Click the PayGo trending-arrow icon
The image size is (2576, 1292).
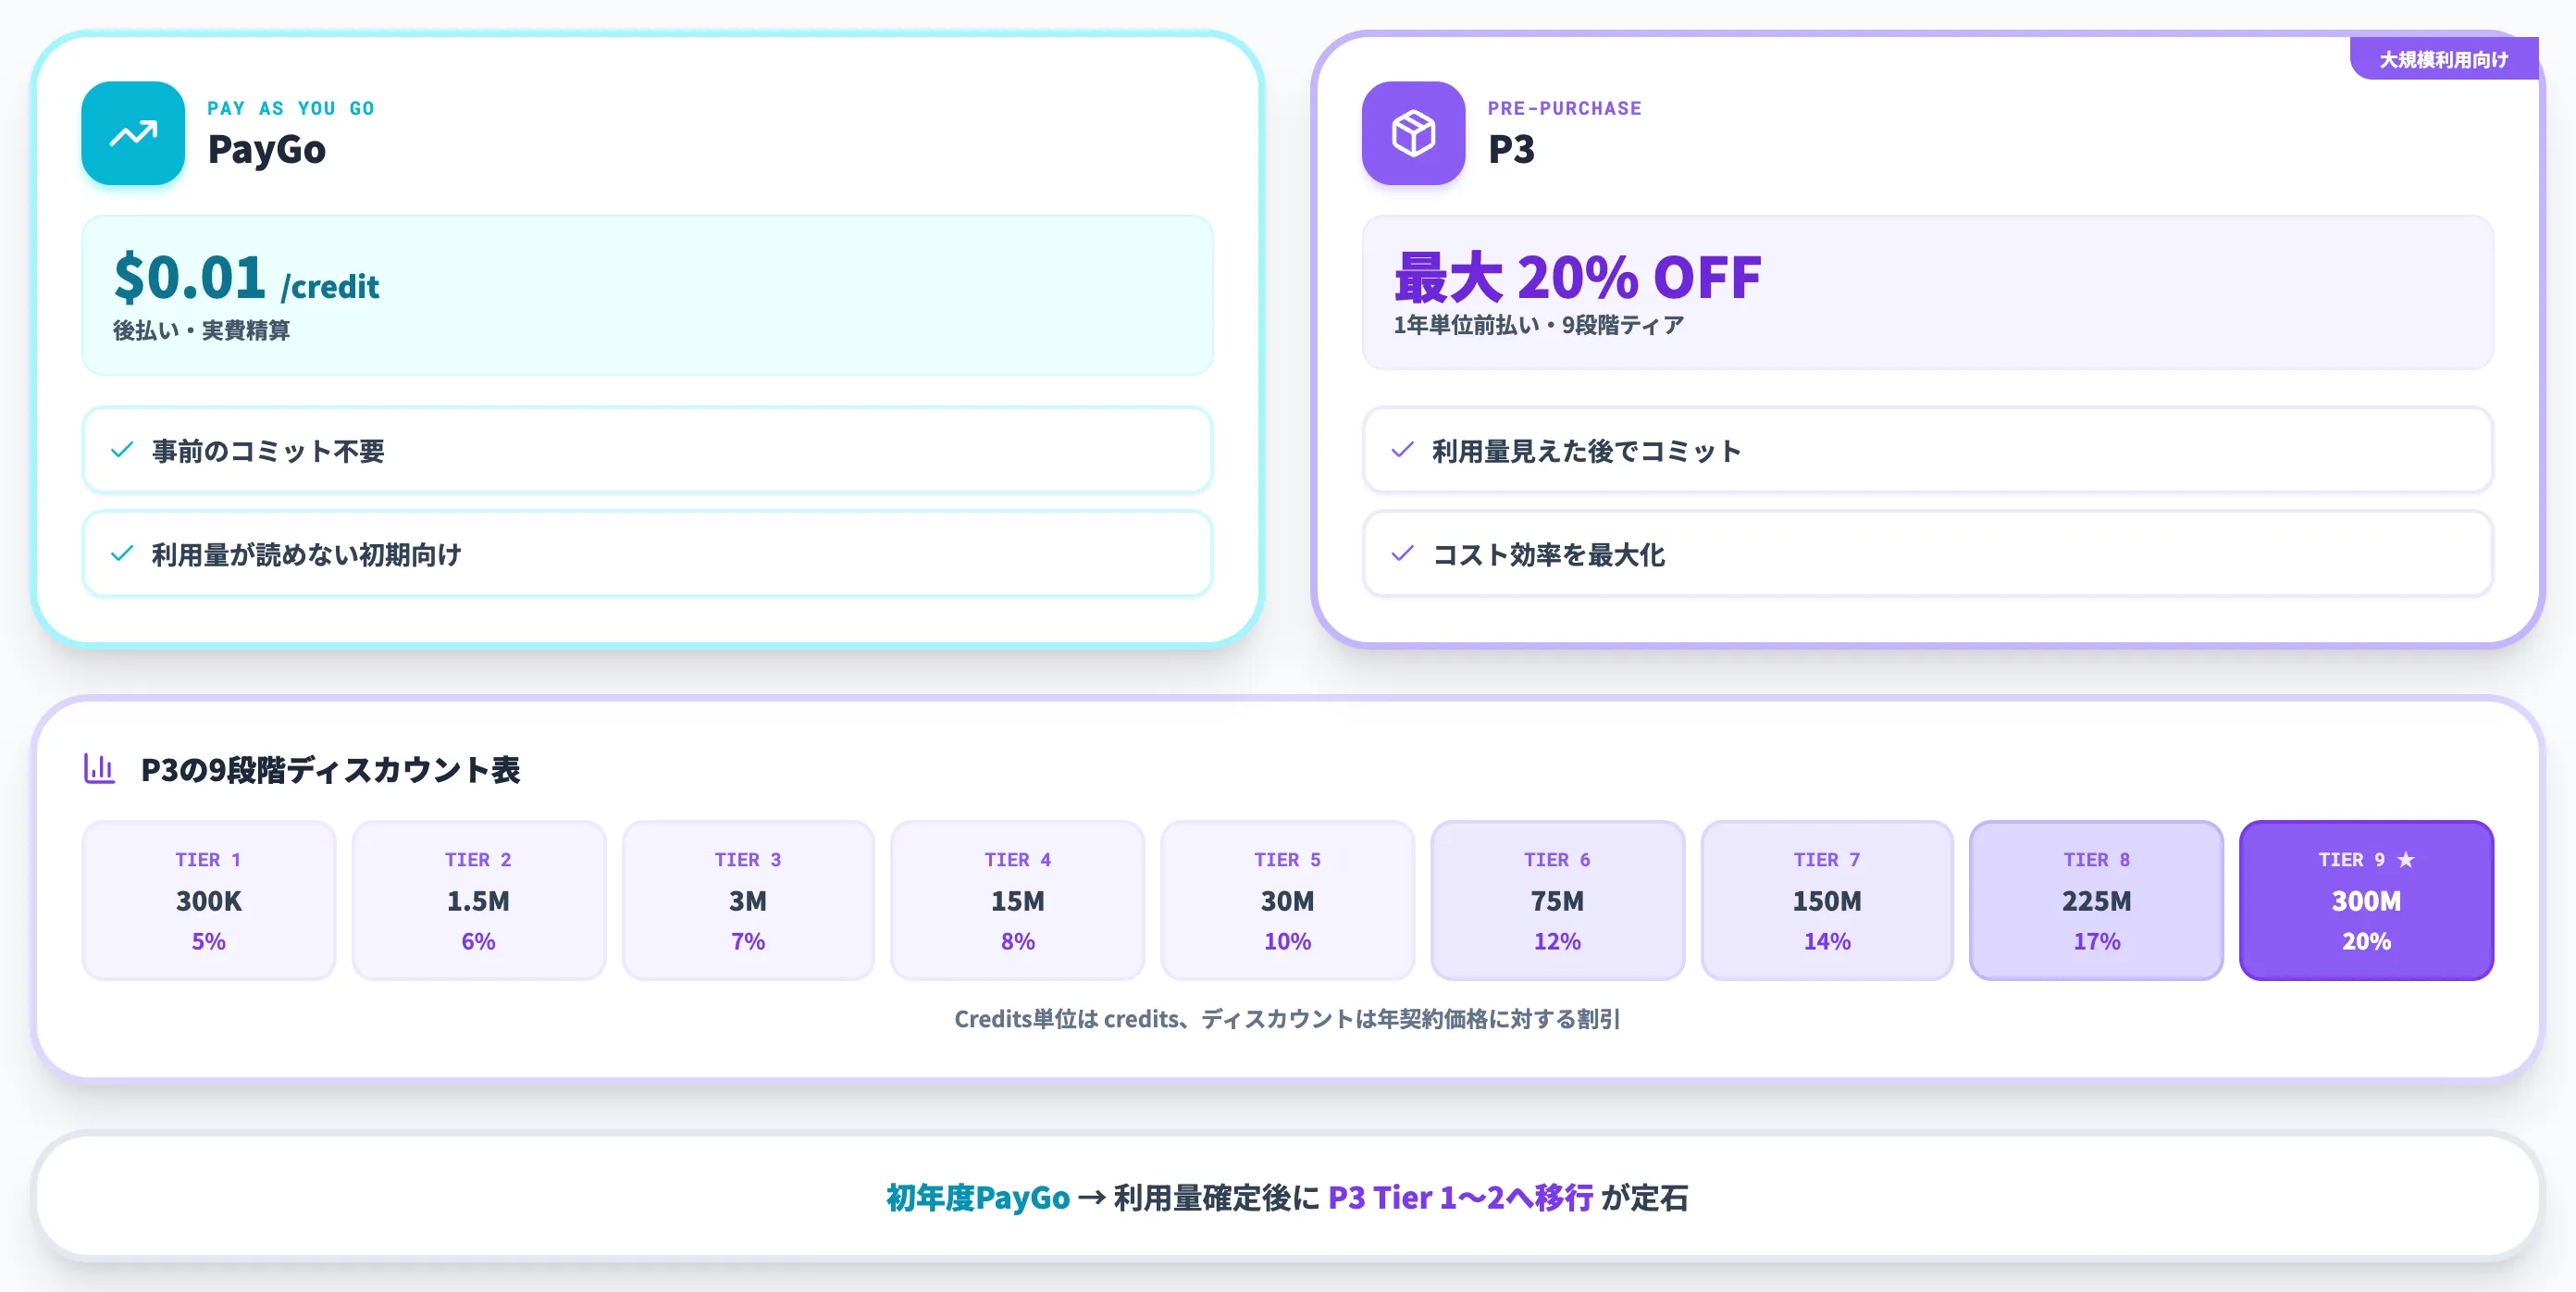click(x=133, y=133)
